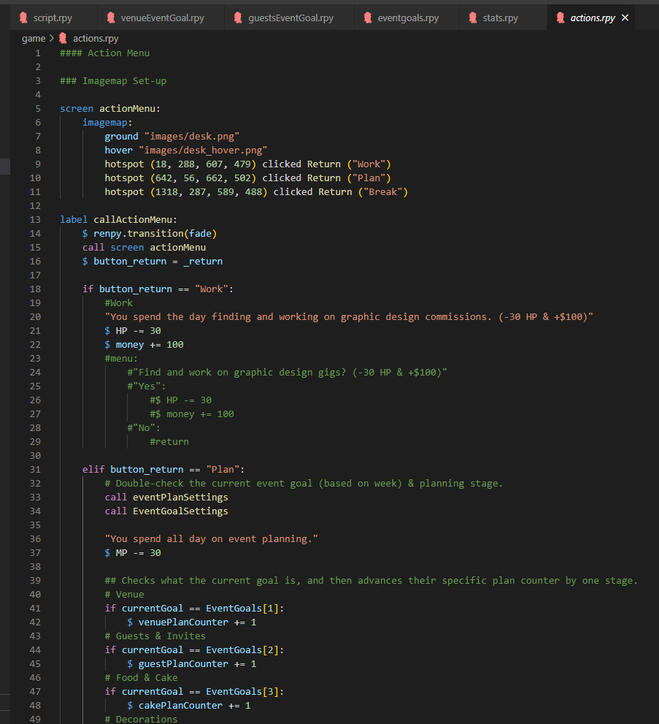Click line number 31 in the gutter
Screen dimensions: 659x724
click(36, 469)
